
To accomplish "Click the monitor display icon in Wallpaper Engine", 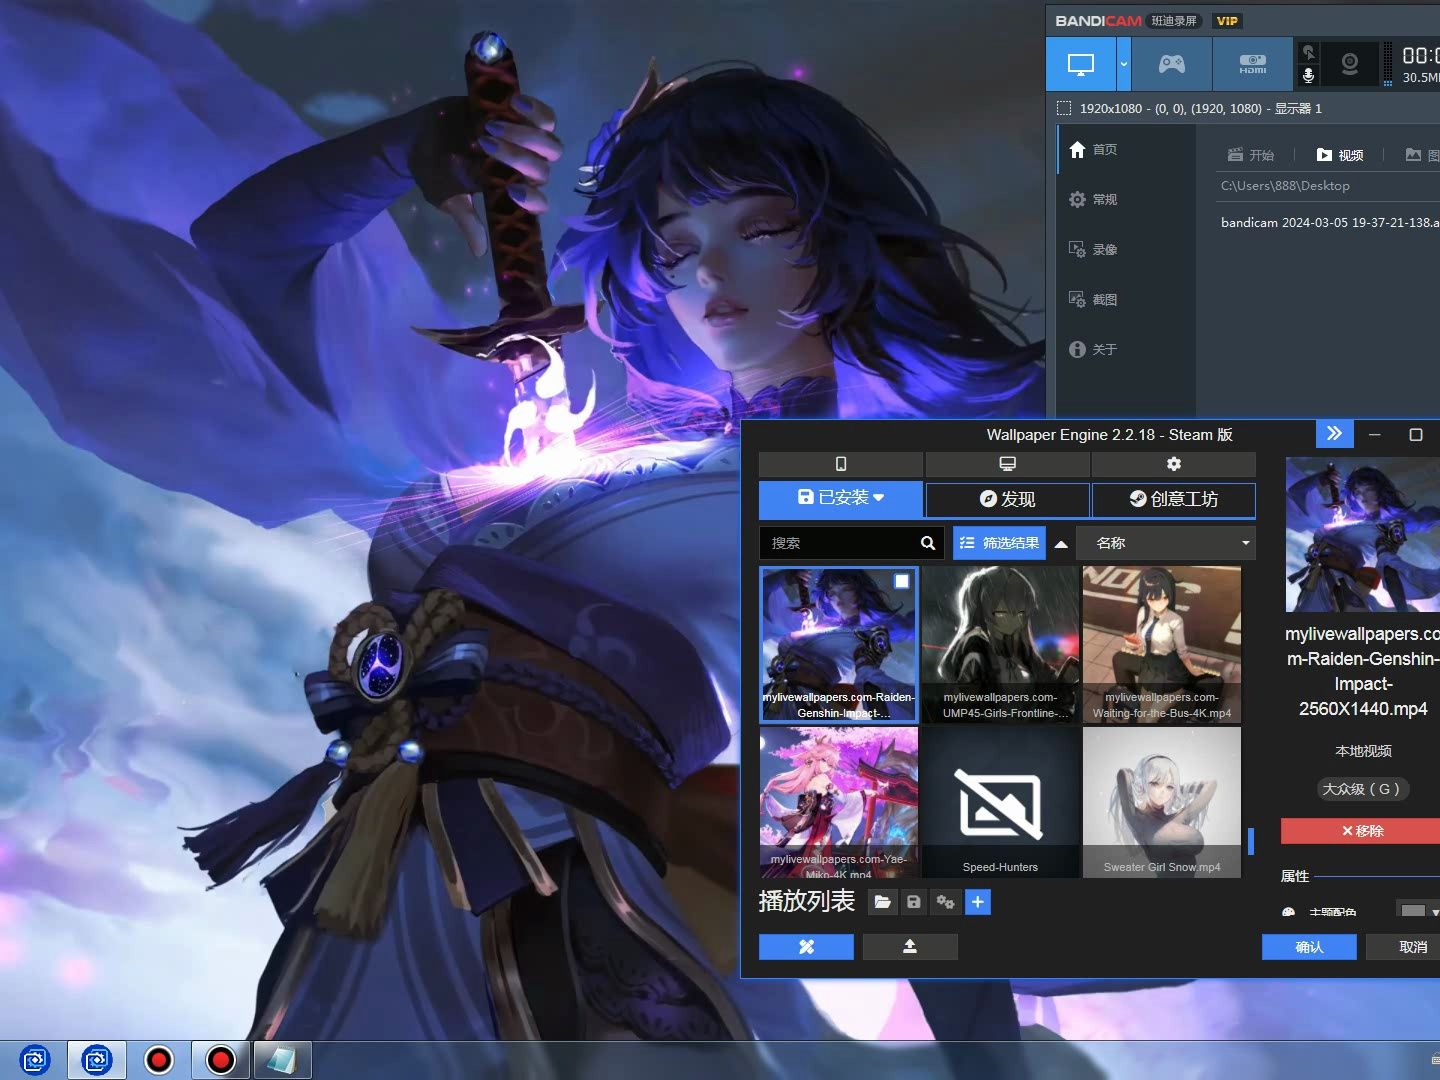I will coord(1007,464).
